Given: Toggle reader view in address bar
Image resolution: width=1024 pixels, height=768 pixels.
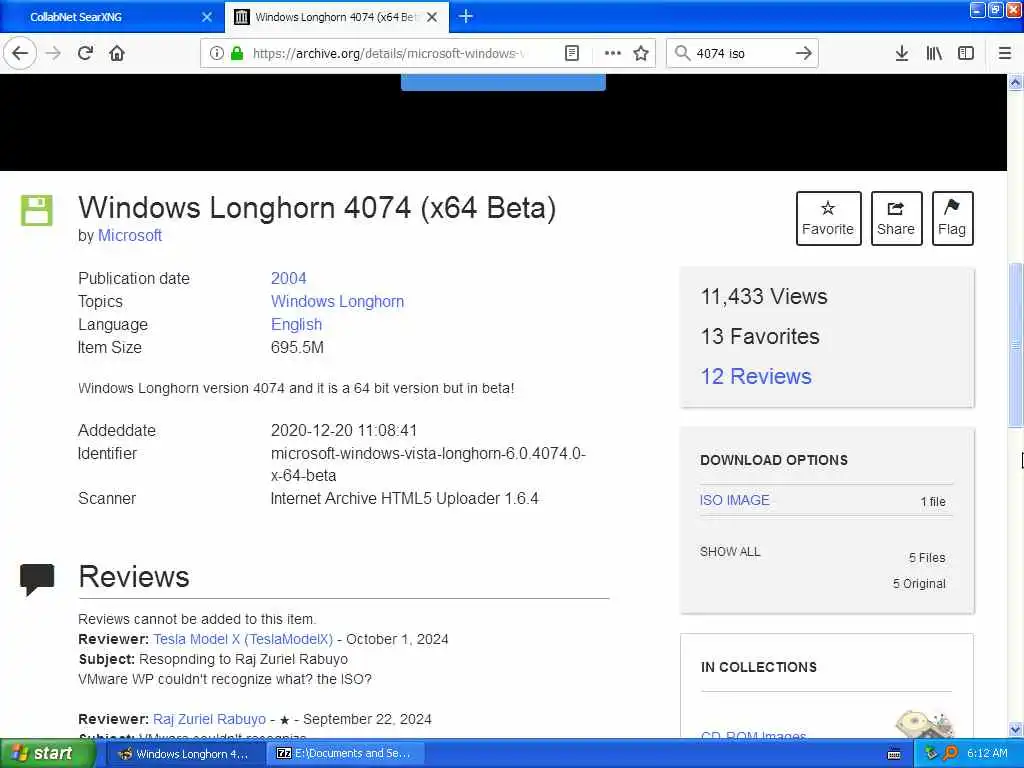Looking at the screenshot, I should pyautogui.click(x=571, y=53).
